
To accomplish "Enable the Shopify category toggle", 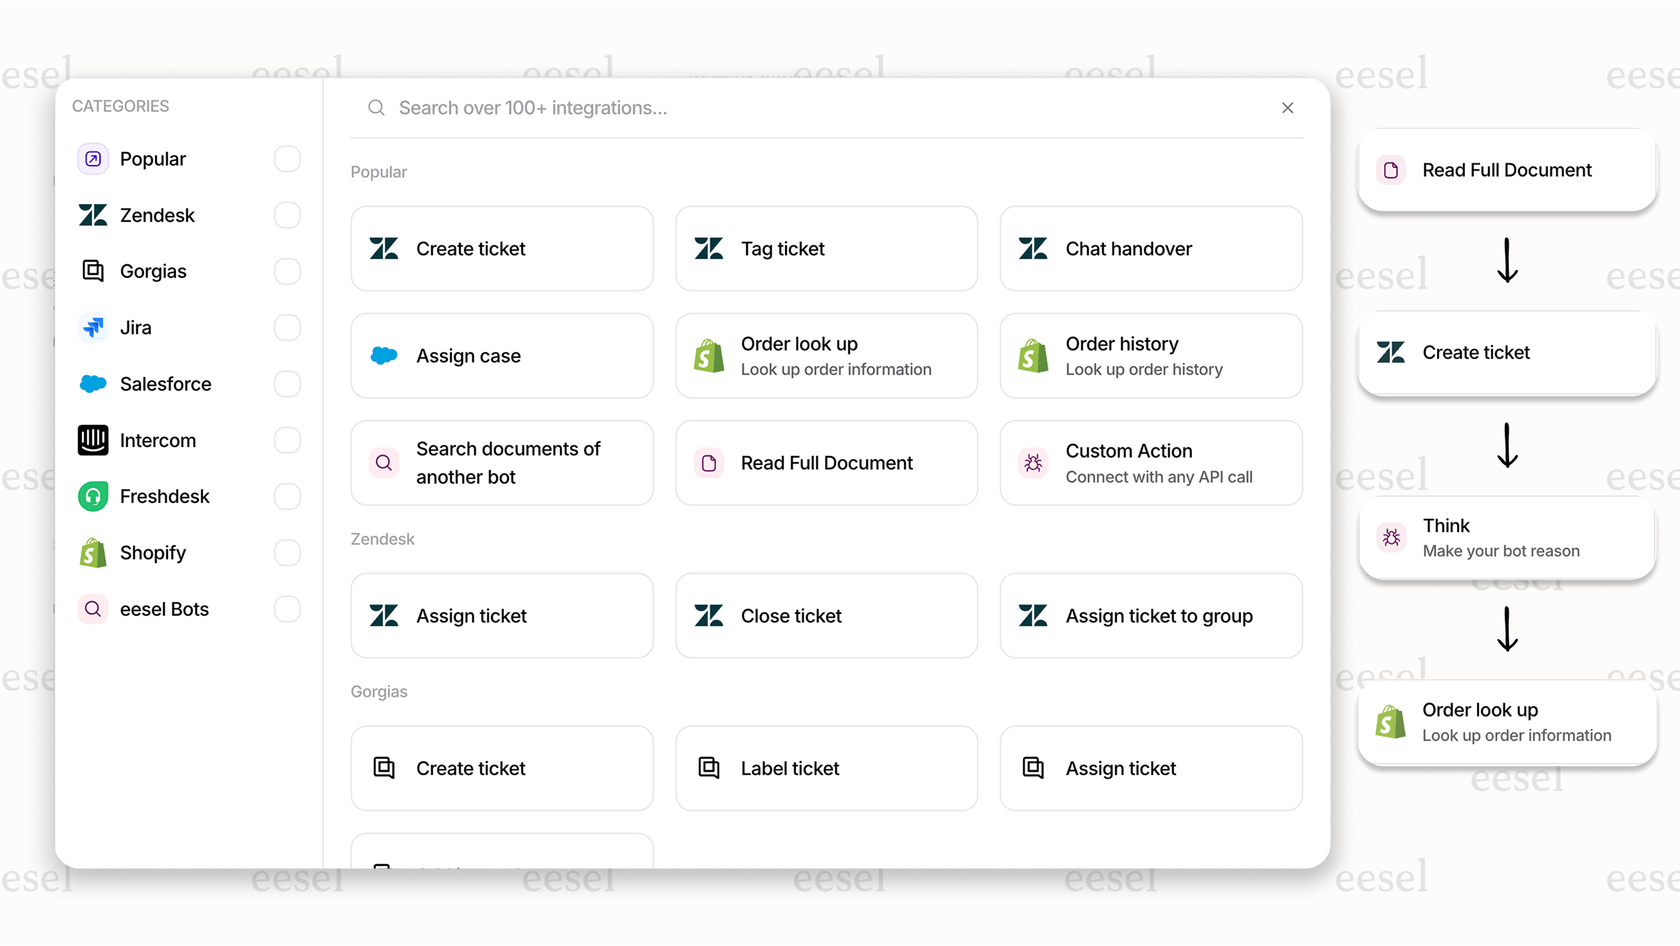I will [x=287, y=552].
